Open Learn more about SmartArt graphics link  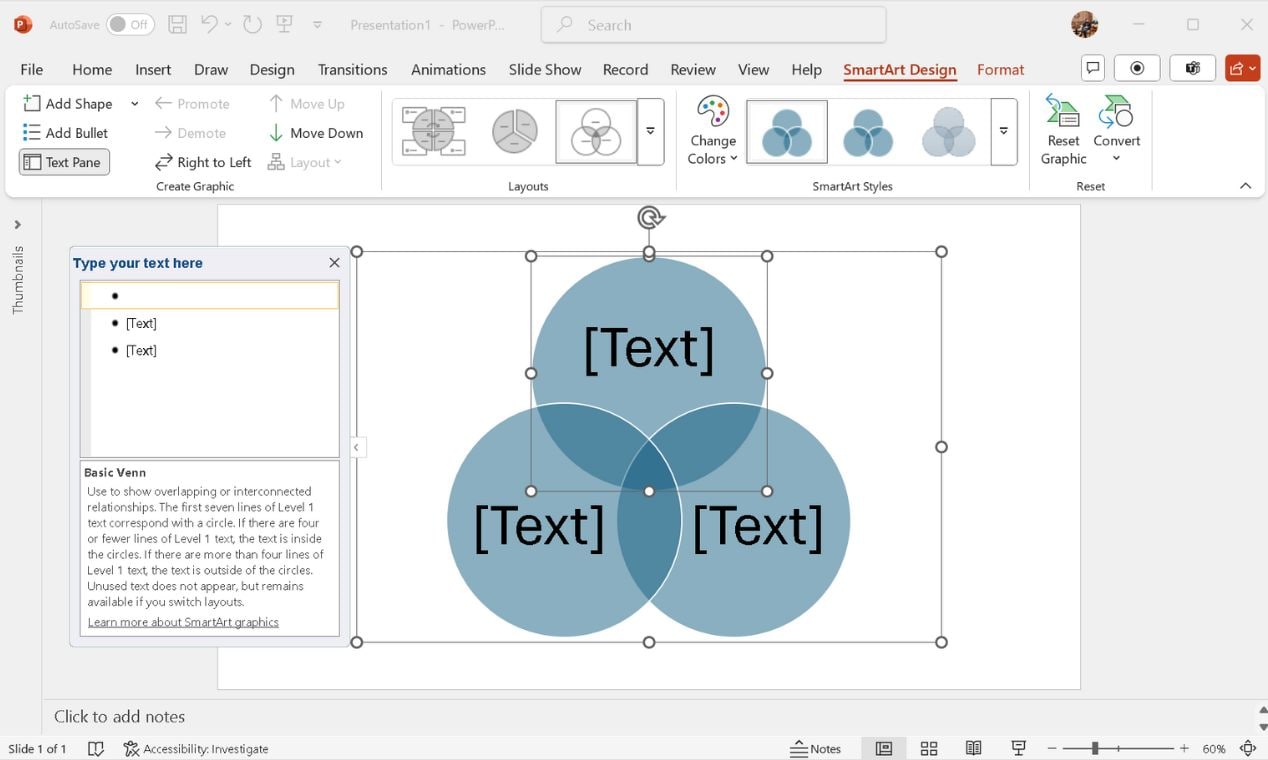pos(183,622)
